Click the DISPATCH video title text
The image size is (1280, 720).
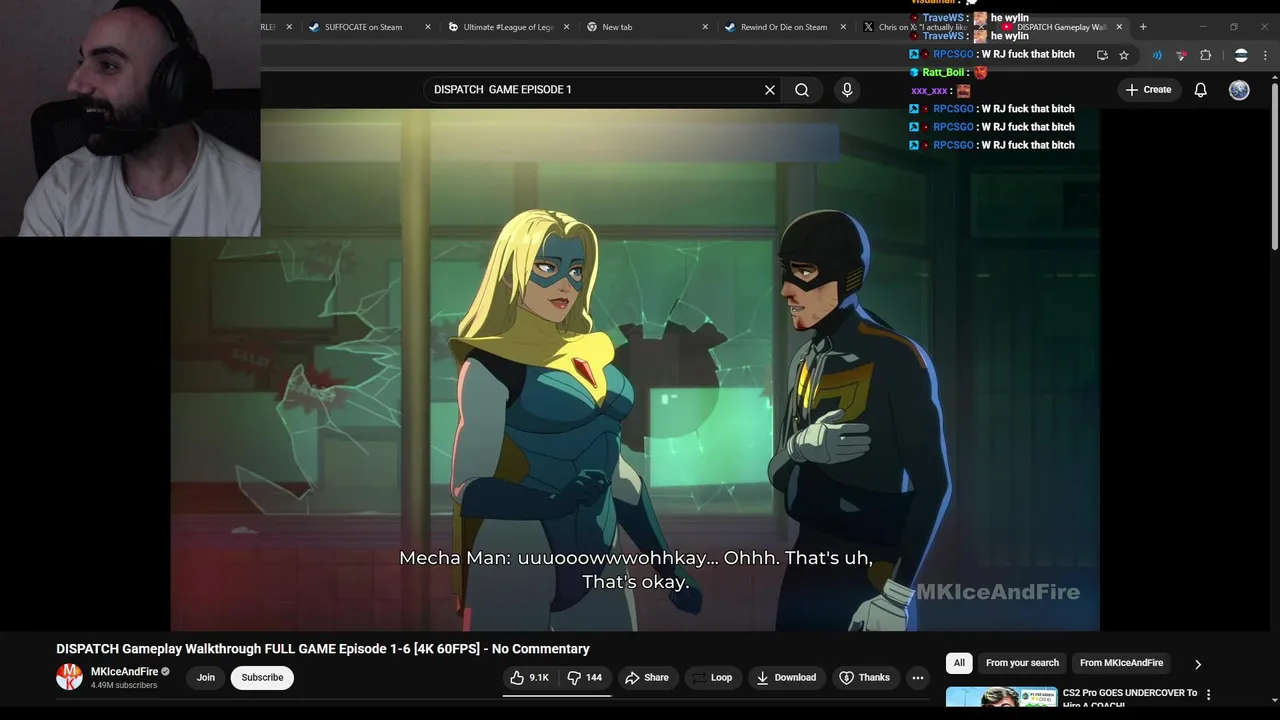click(323, 649)
